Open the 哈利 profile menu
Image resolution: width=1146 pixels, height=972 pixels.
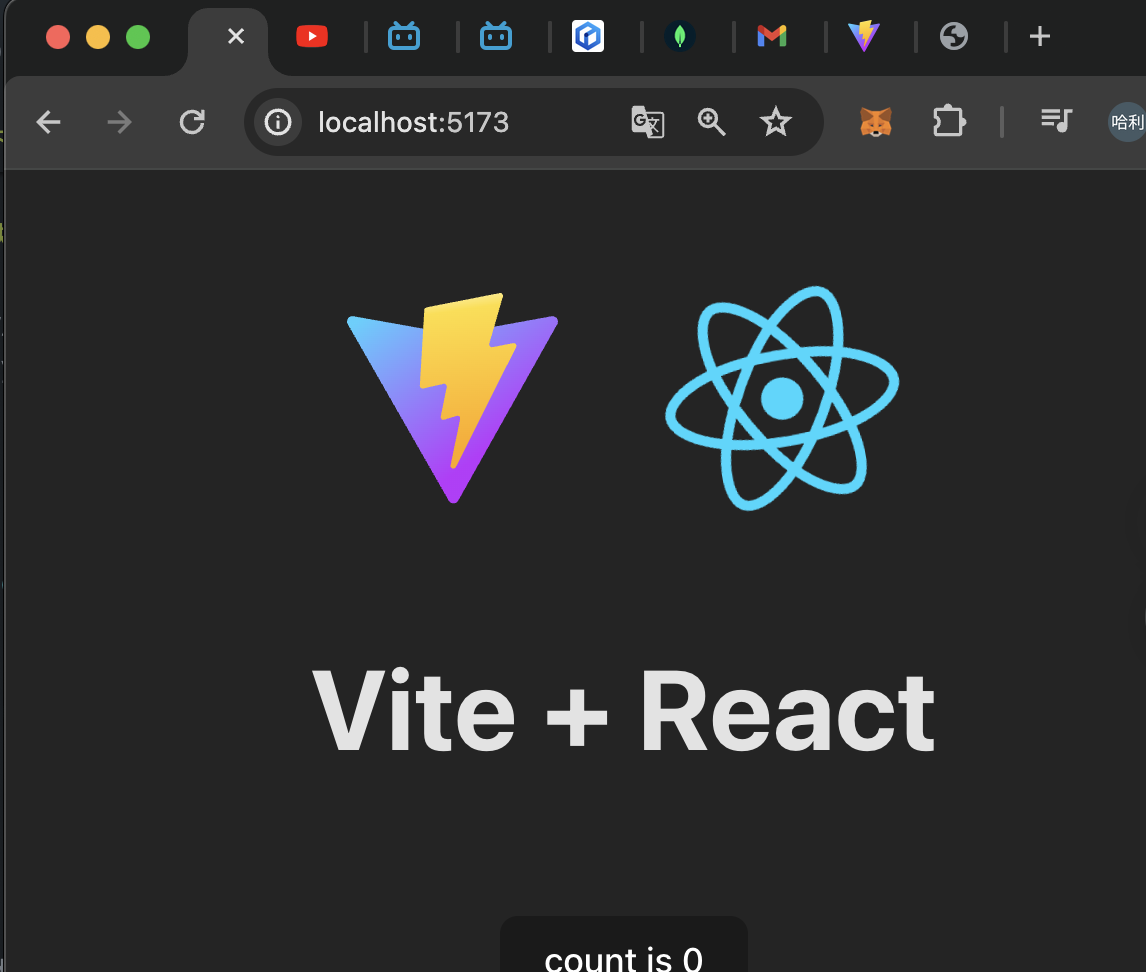tap(1126, 122)
